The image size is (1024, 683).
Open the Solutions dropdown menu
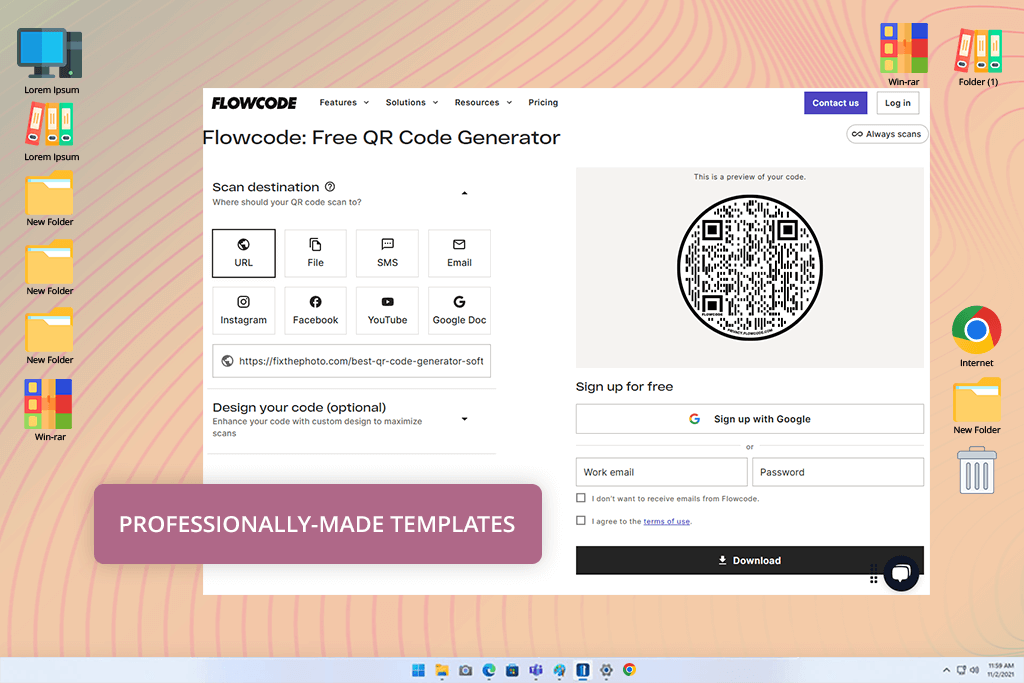point(412,103)
